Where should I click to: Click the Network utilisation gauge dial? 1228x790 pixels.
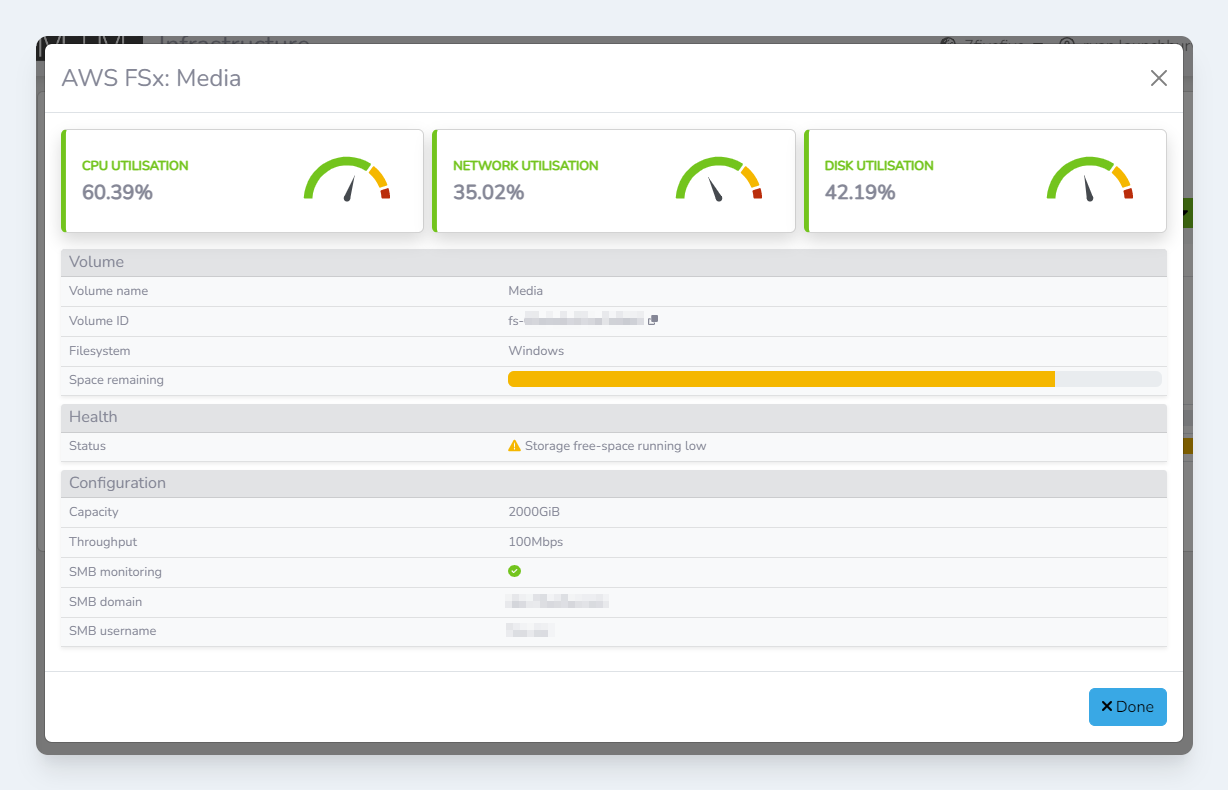point(718,180)
